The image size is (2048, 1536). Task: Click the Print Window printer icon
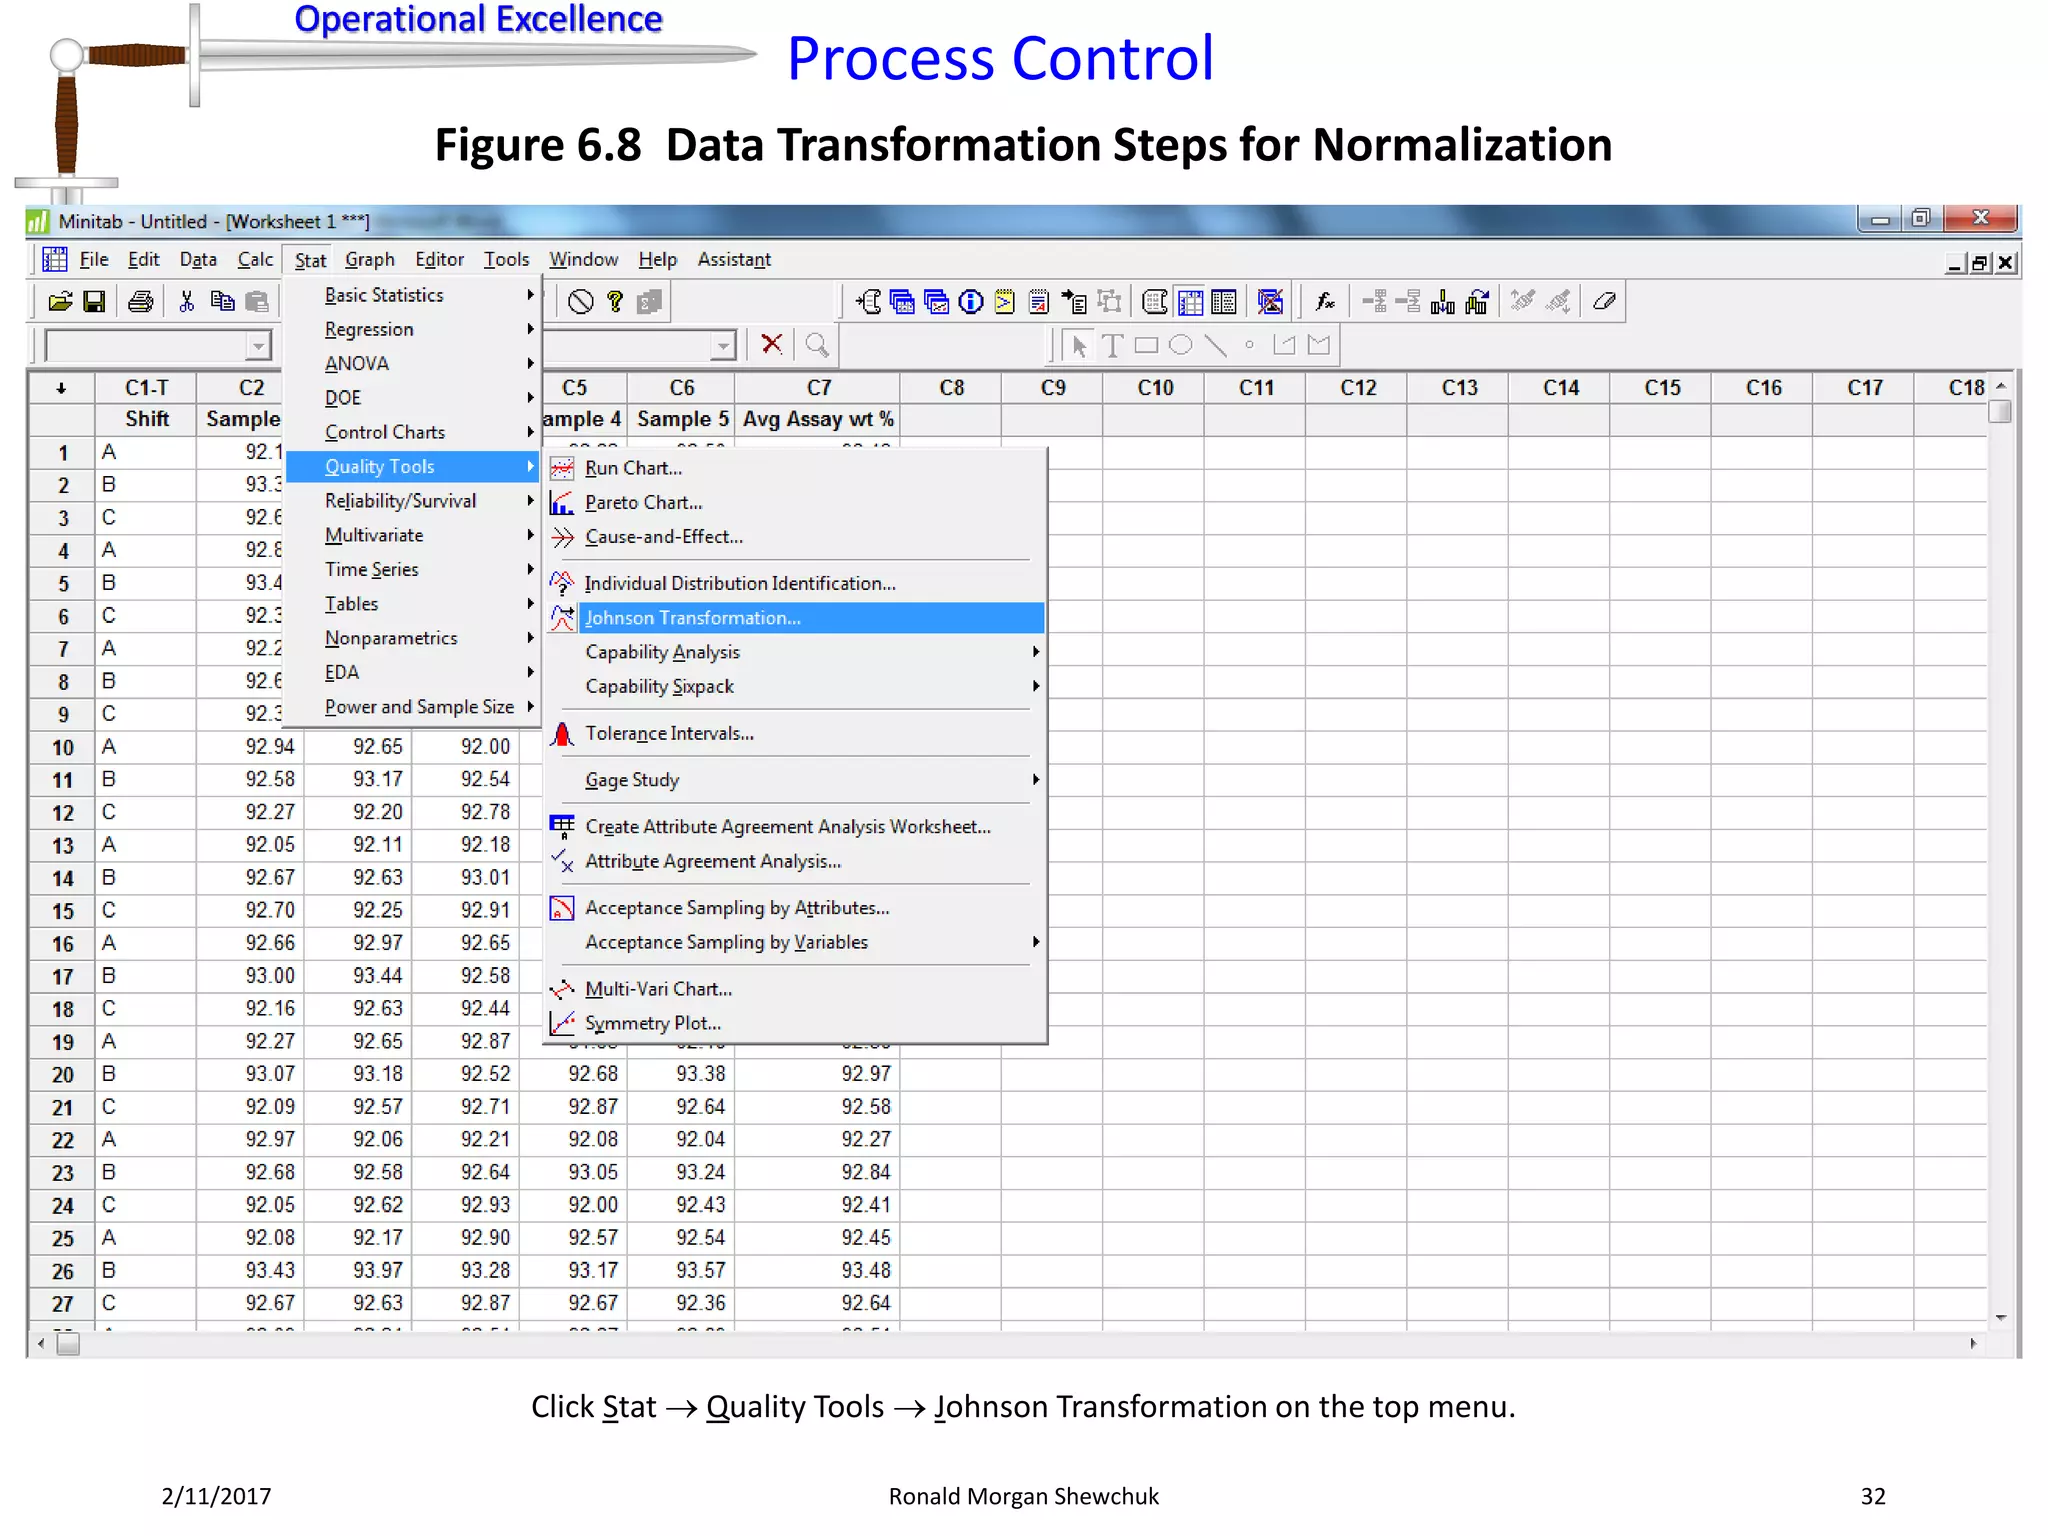[141, 302]
